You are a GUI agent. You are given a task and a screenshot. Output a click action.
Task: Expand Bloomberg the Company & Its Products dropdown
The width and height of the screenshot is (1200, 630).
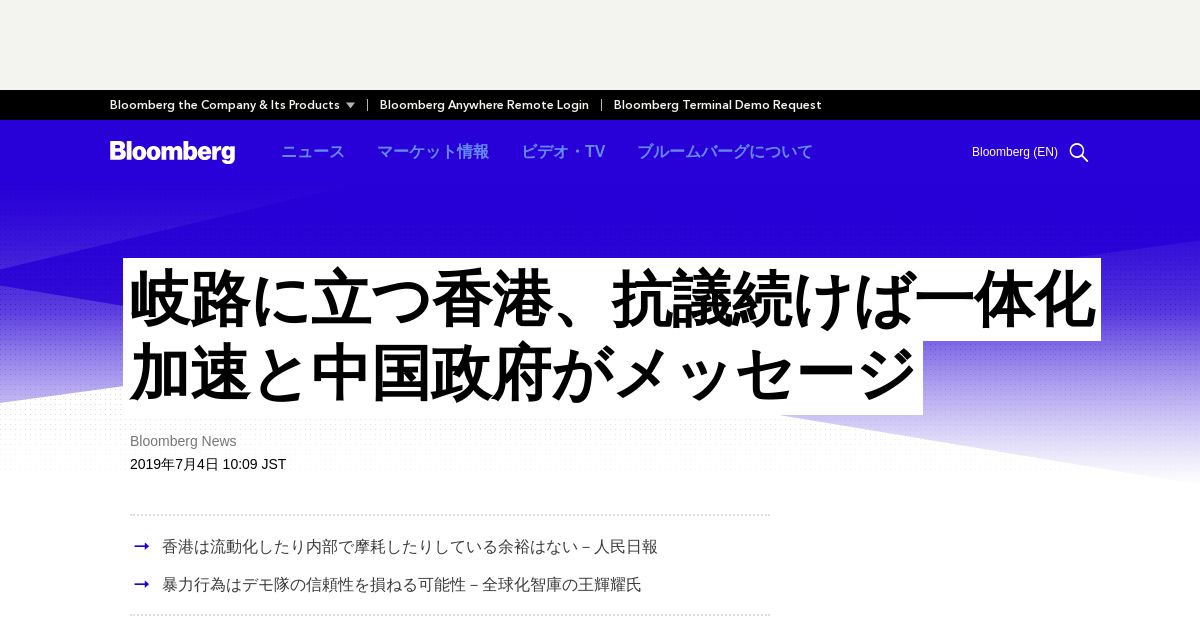point(232,105)
